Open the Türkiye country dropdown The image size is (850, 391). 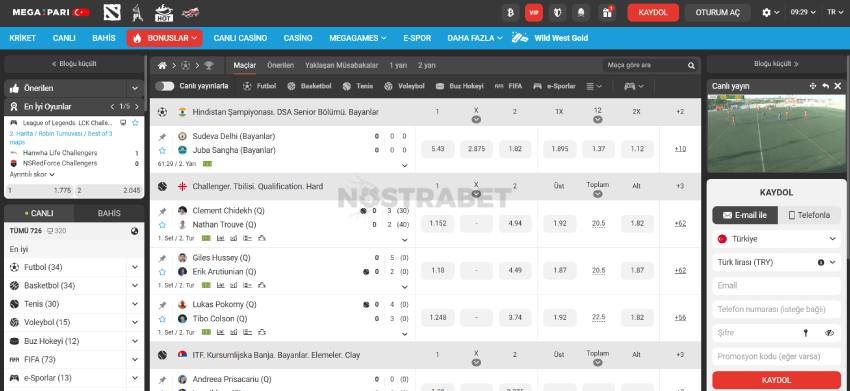(x=776, y=239)
